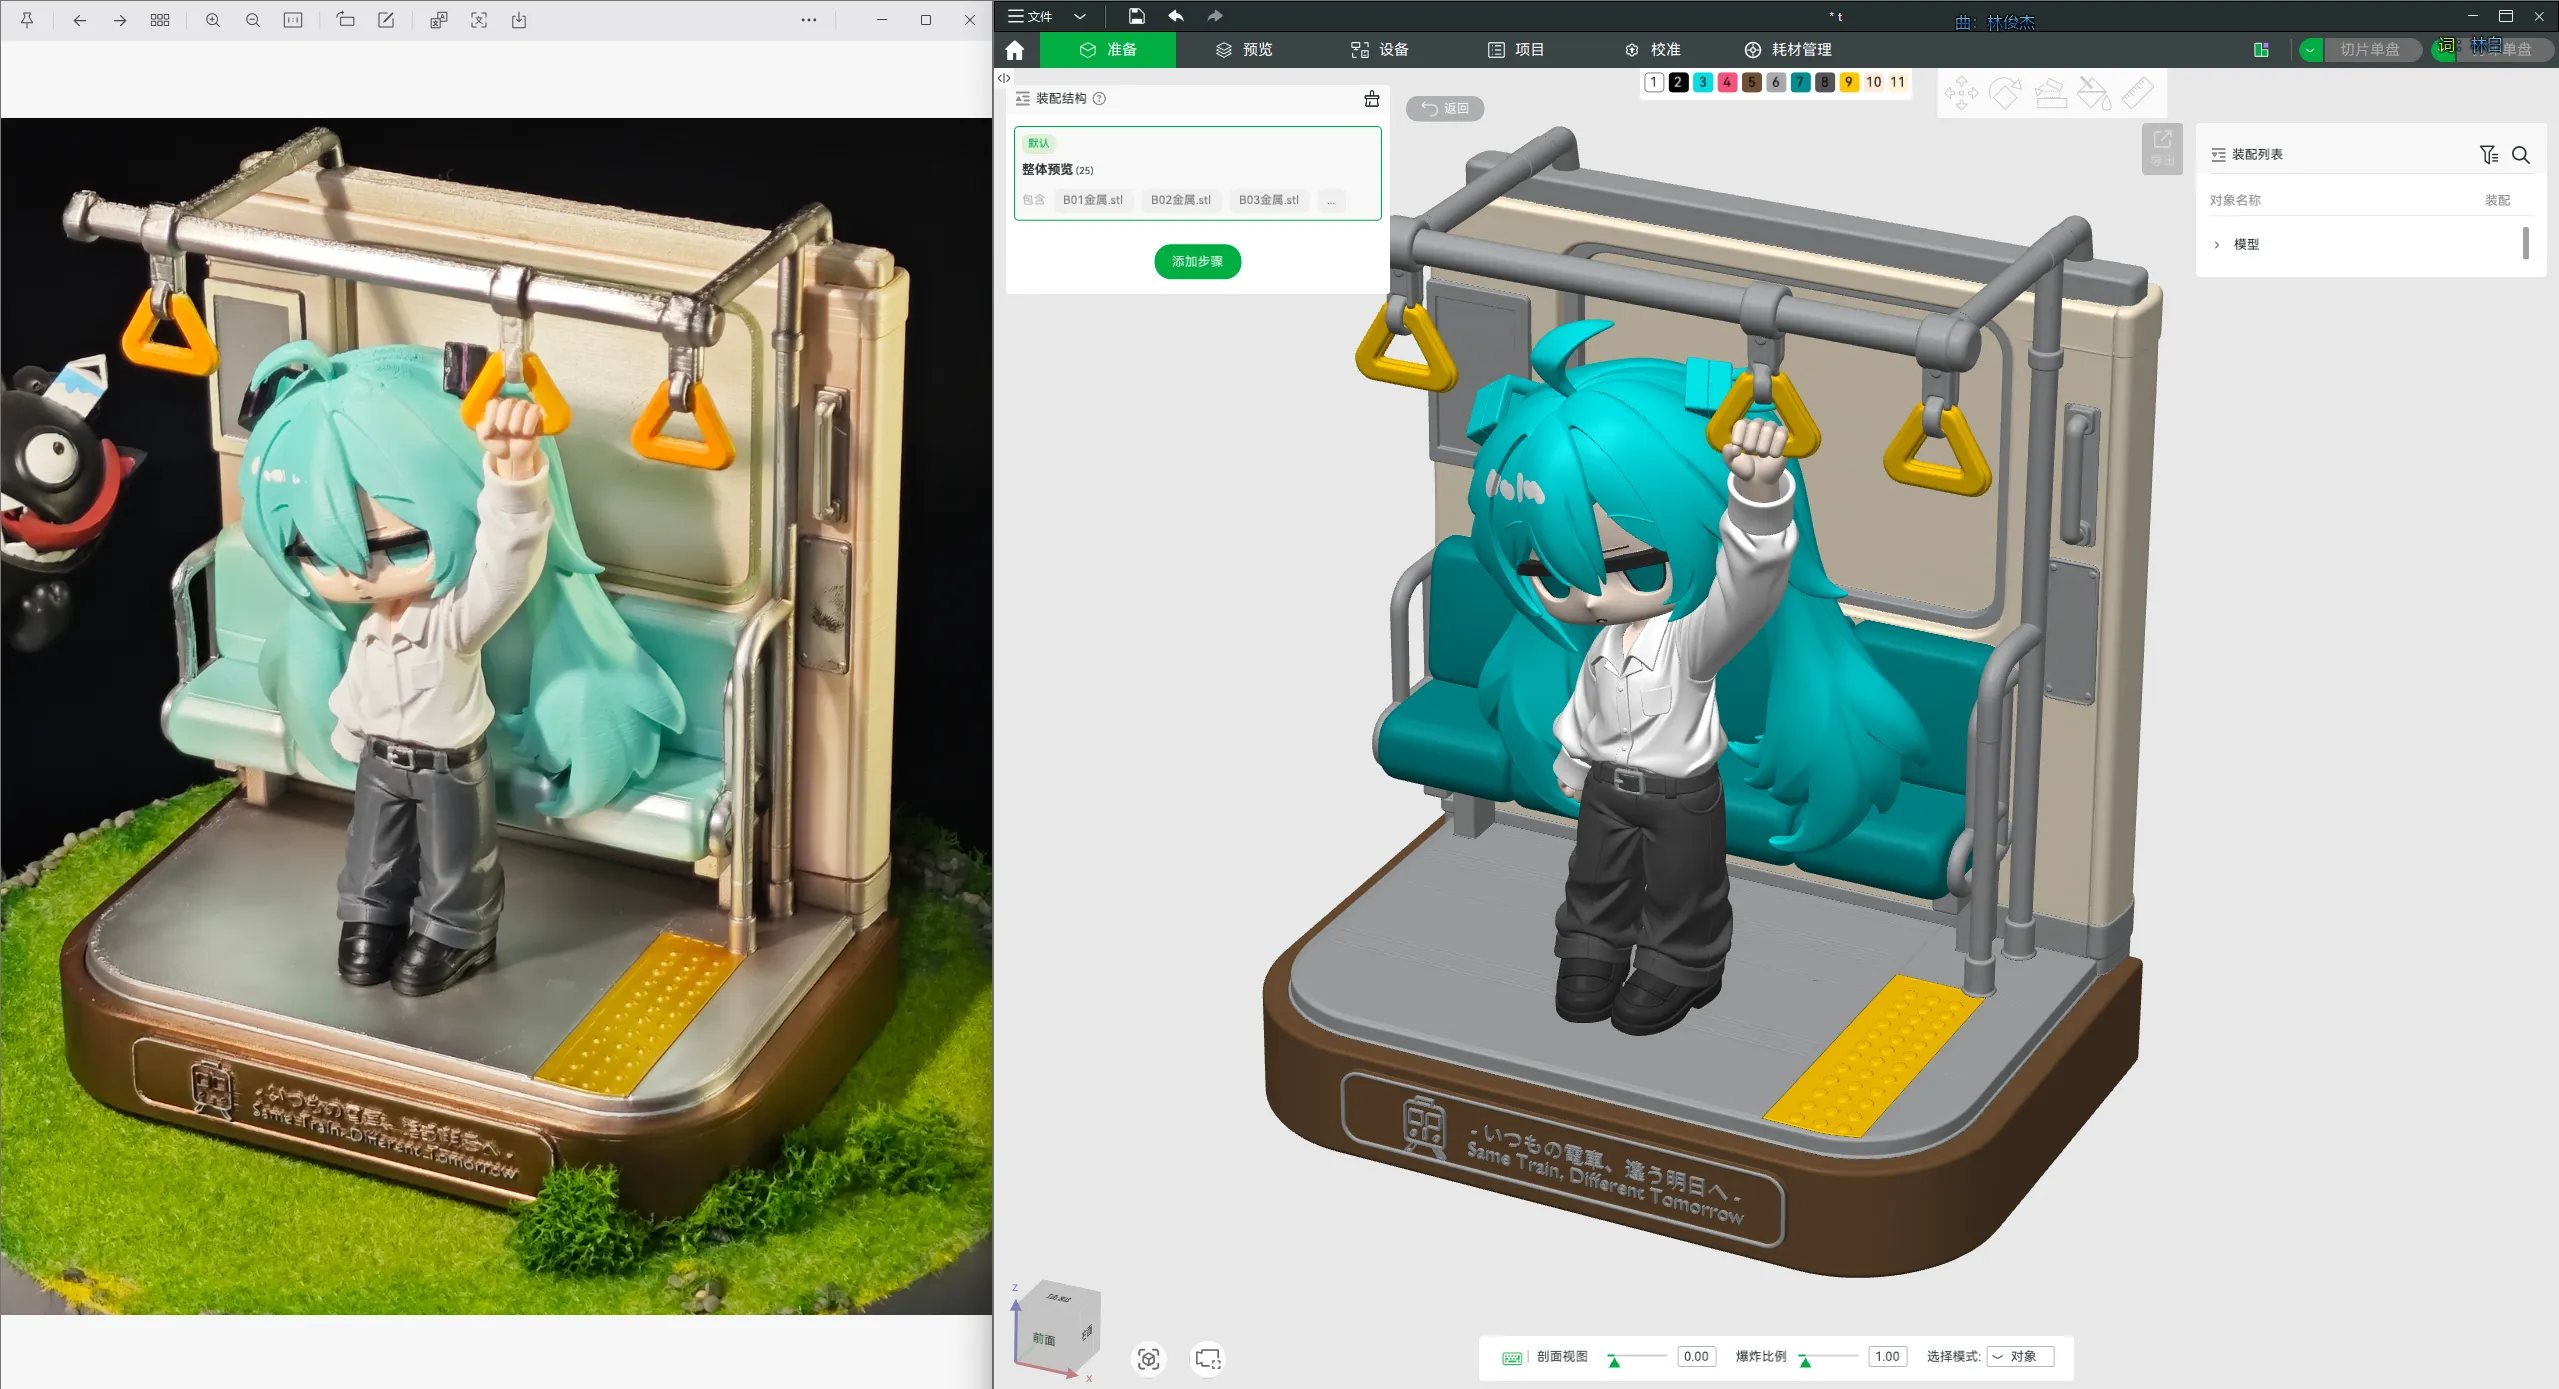The image size is (2559, 1389).
Task: Collapse the left panel toggle arrows
Action: [1004, 78]
